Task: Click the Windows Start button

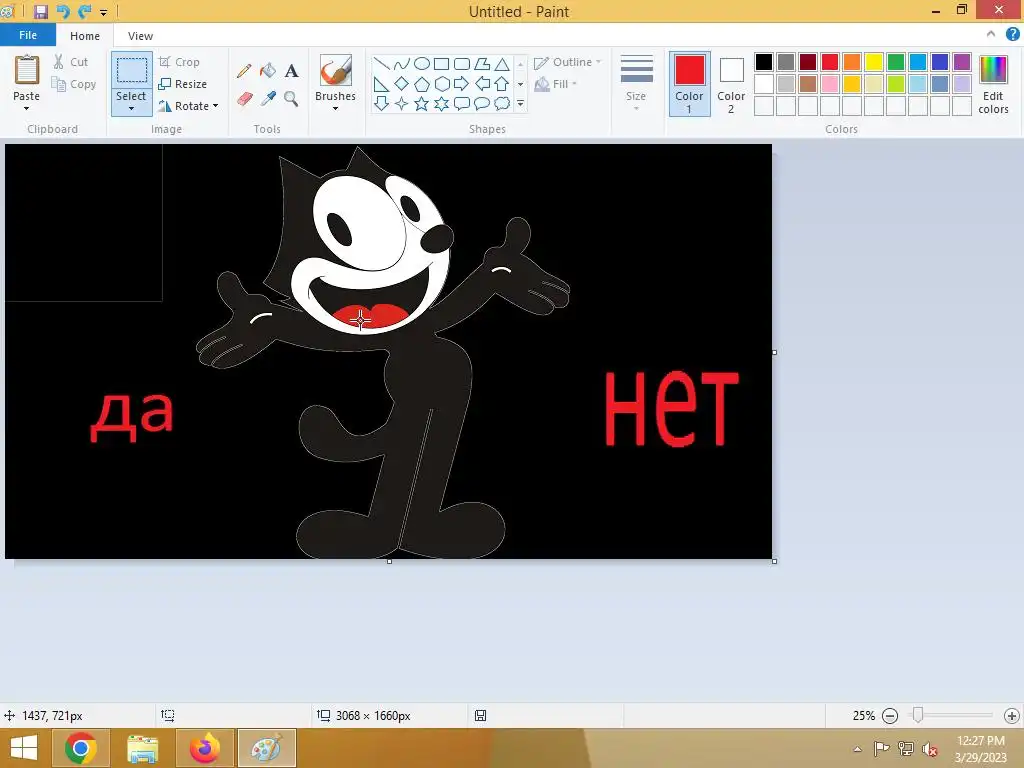Action: [x=24, y=748]
